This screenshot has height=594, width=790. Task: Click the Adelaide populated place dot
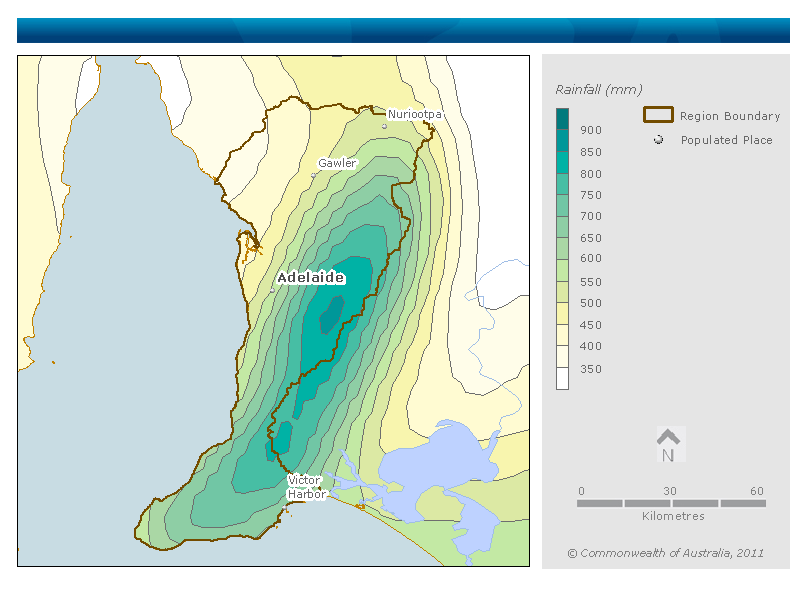[273, 291]
